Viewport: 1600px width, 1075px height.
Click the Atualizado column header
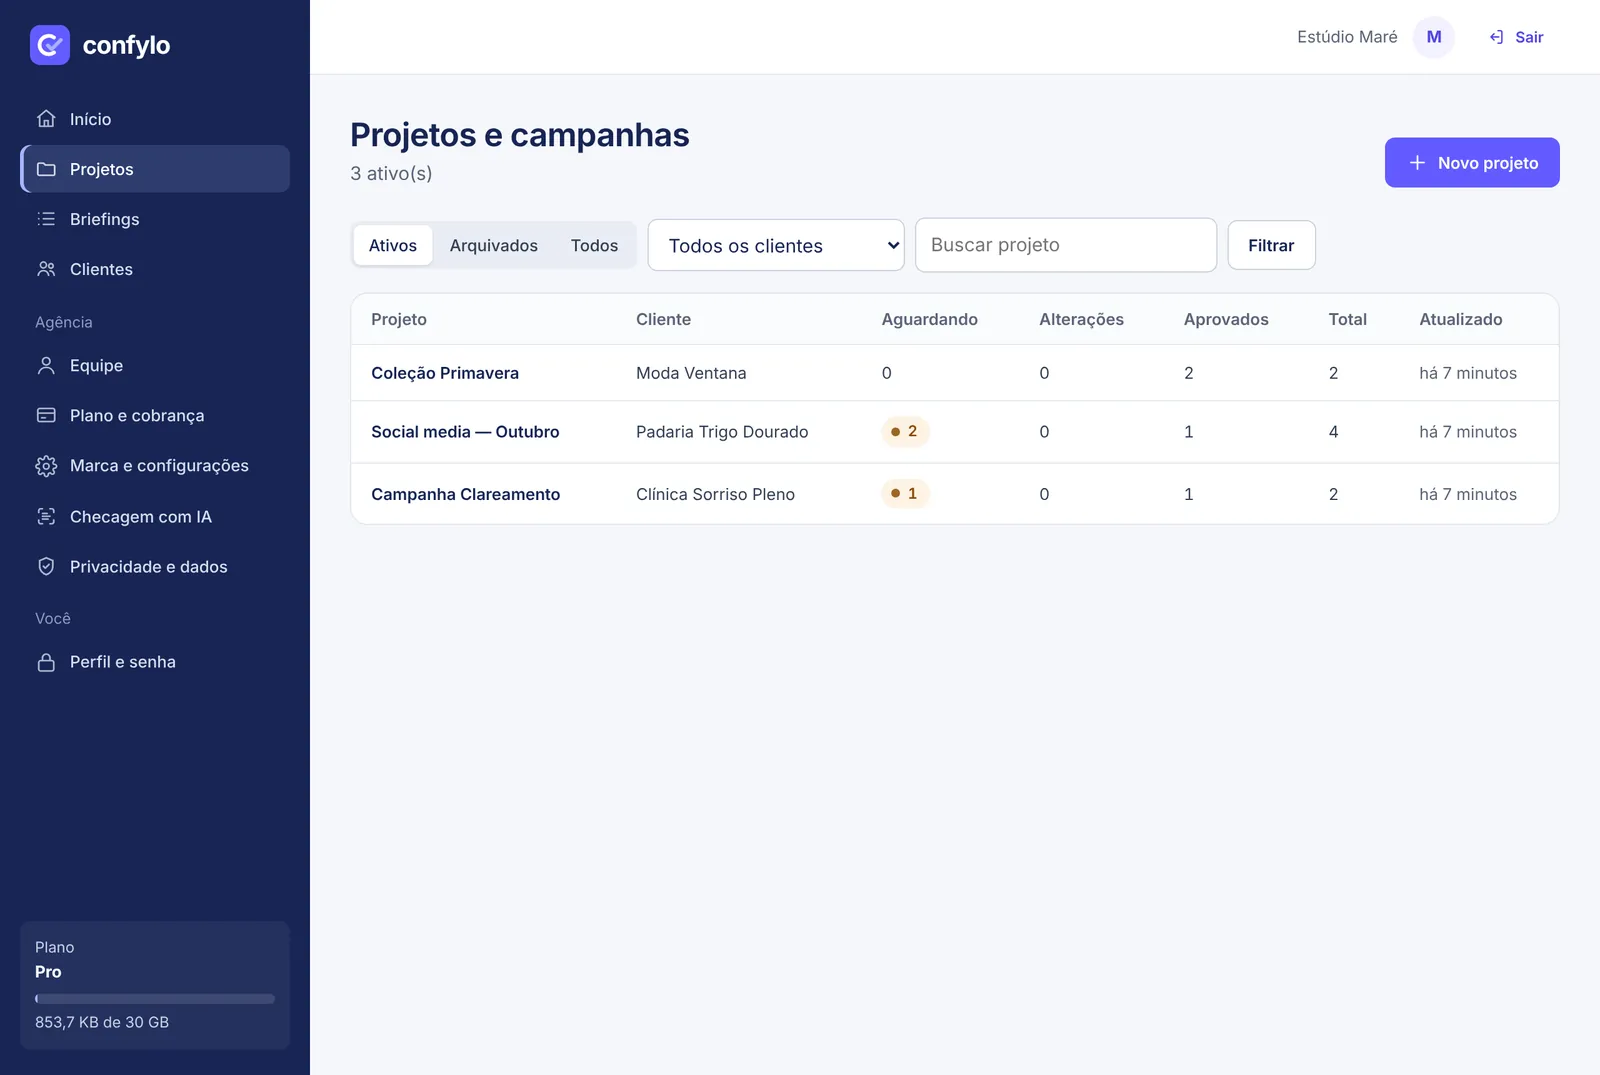pos(1460,319)
